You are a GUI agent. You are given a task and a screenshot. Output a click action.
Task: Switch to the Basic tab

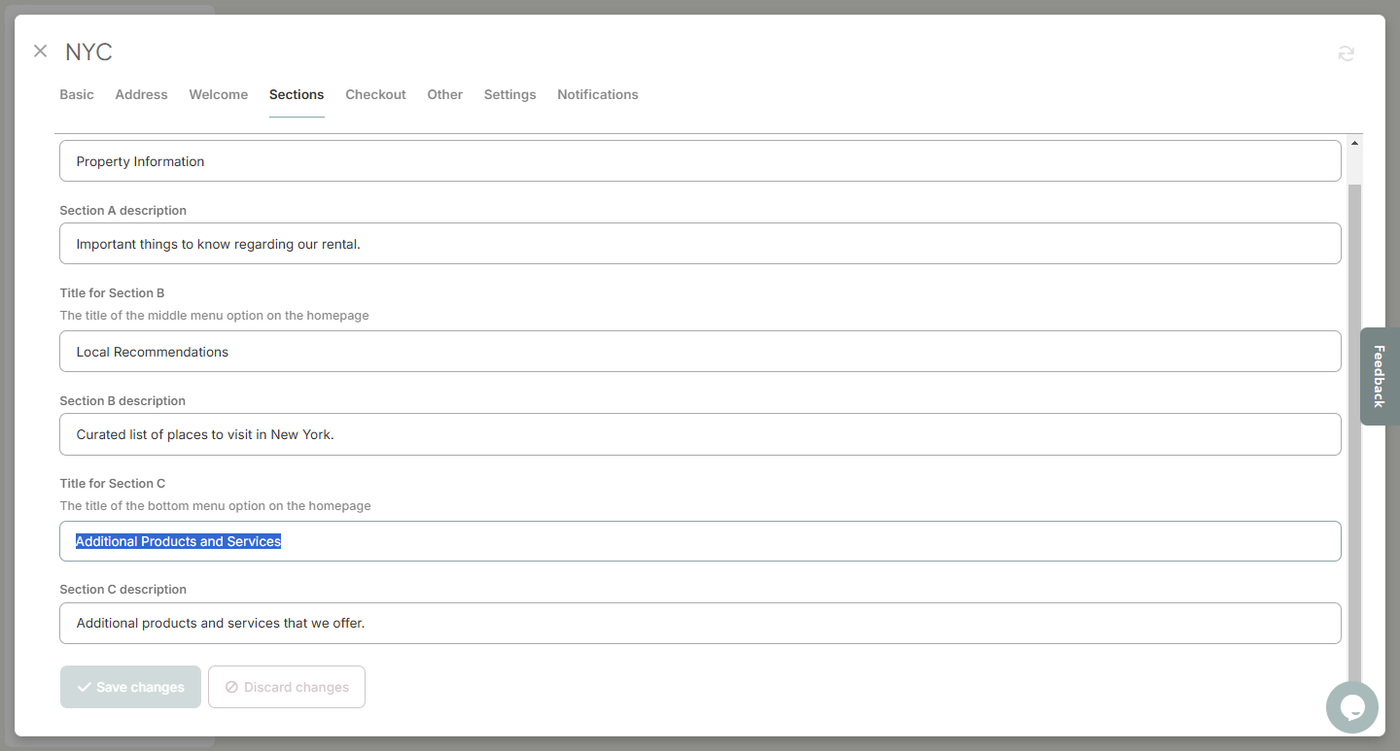click(x=76, y=95)
